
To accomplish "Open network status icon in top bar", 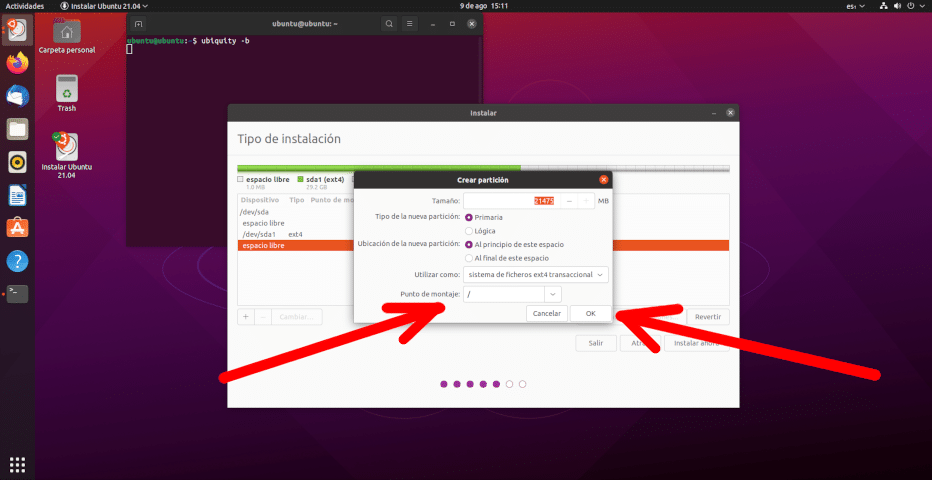I will tap(884, 6).
